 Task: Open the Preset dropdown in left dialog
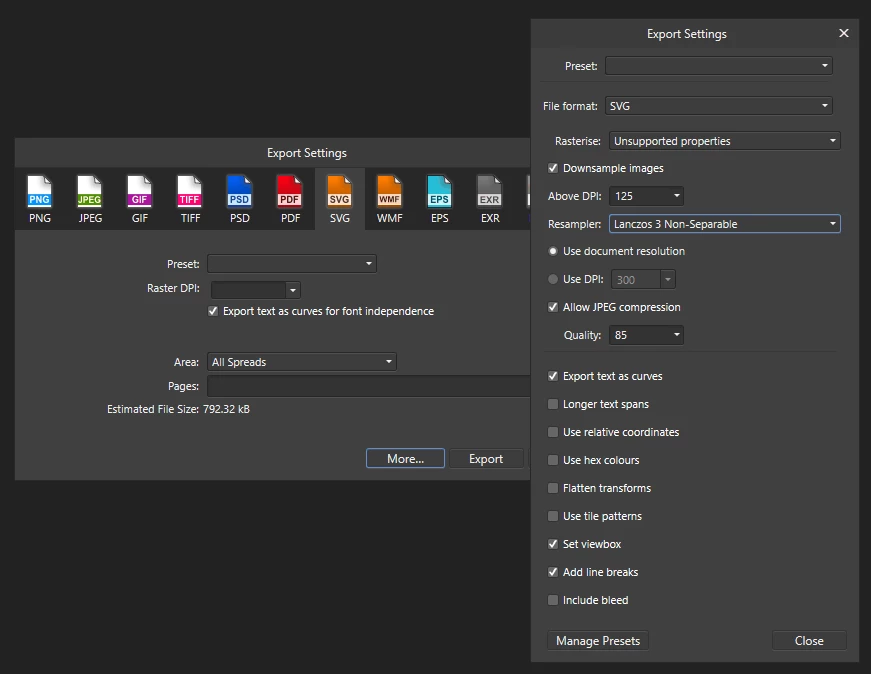292,263
